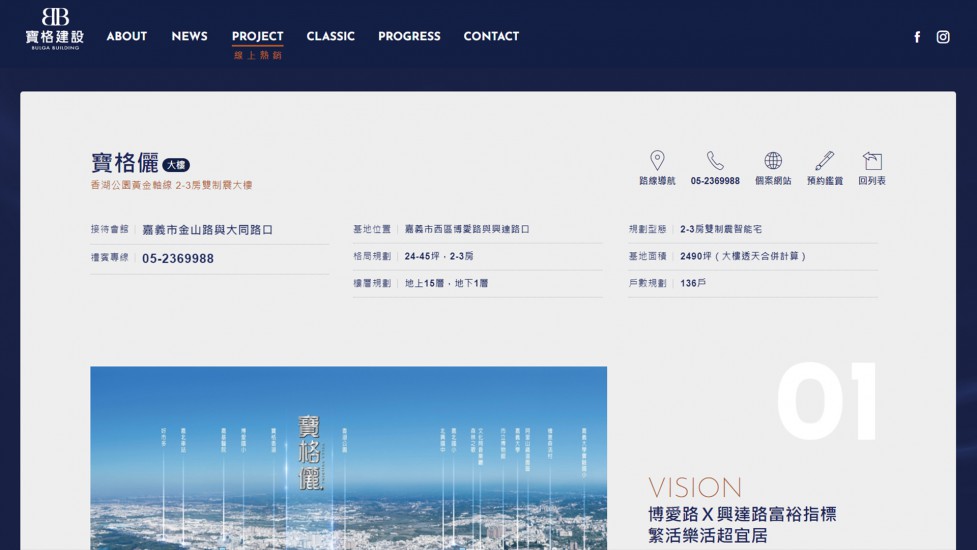Select the PROJECT menu item
977x550 pixels.
click(x=257, y=36)
